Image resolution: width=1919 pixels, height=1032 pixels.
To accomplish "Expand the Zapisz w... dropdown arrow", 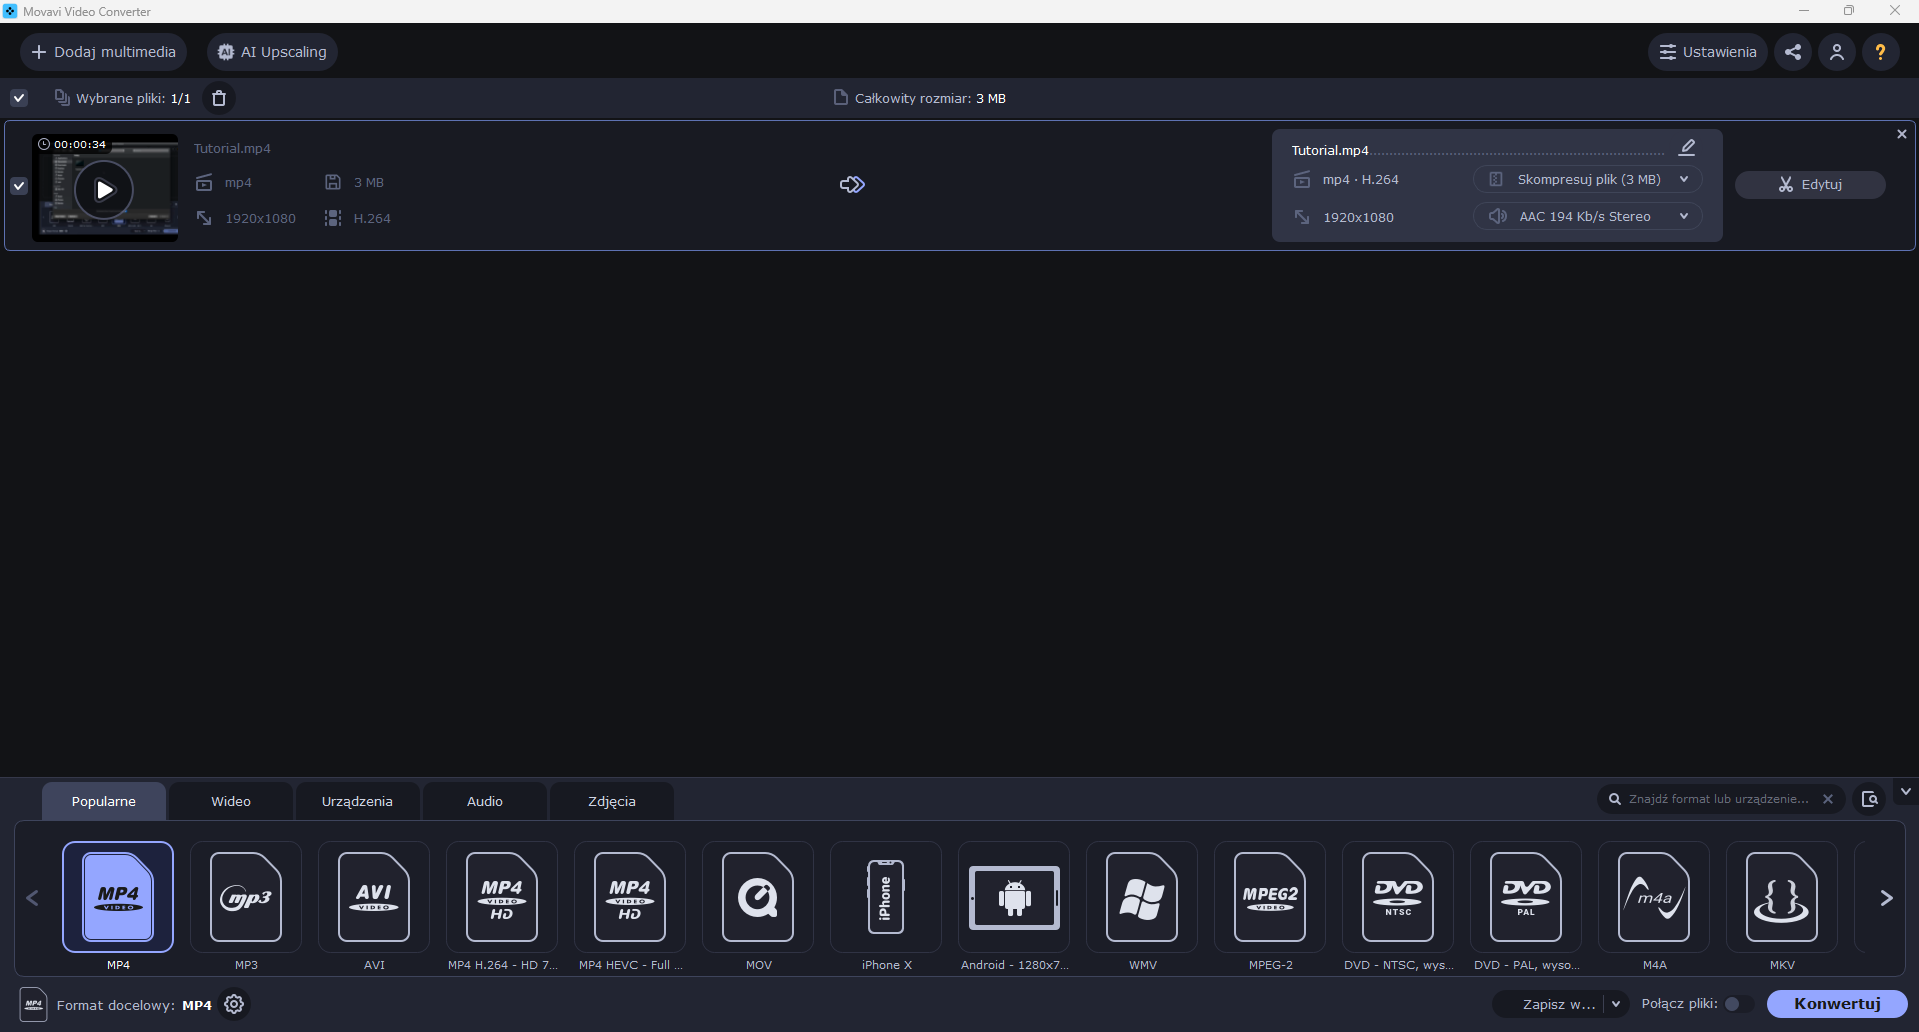I will (x=1616, y=1004).
